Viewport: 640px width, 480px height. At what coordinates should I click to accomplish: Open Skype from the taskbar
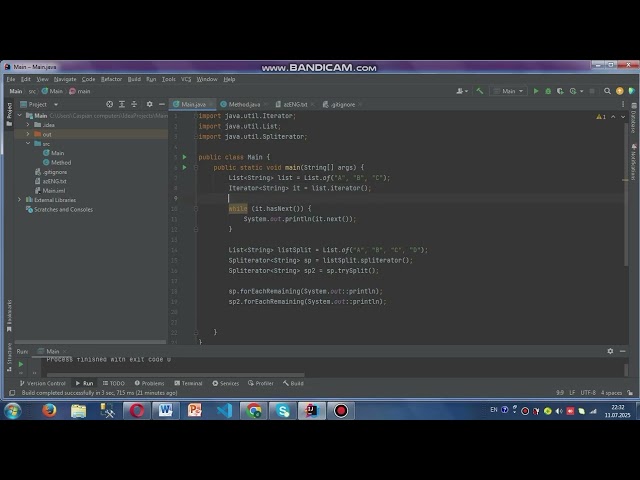click(x=282, y=411)
